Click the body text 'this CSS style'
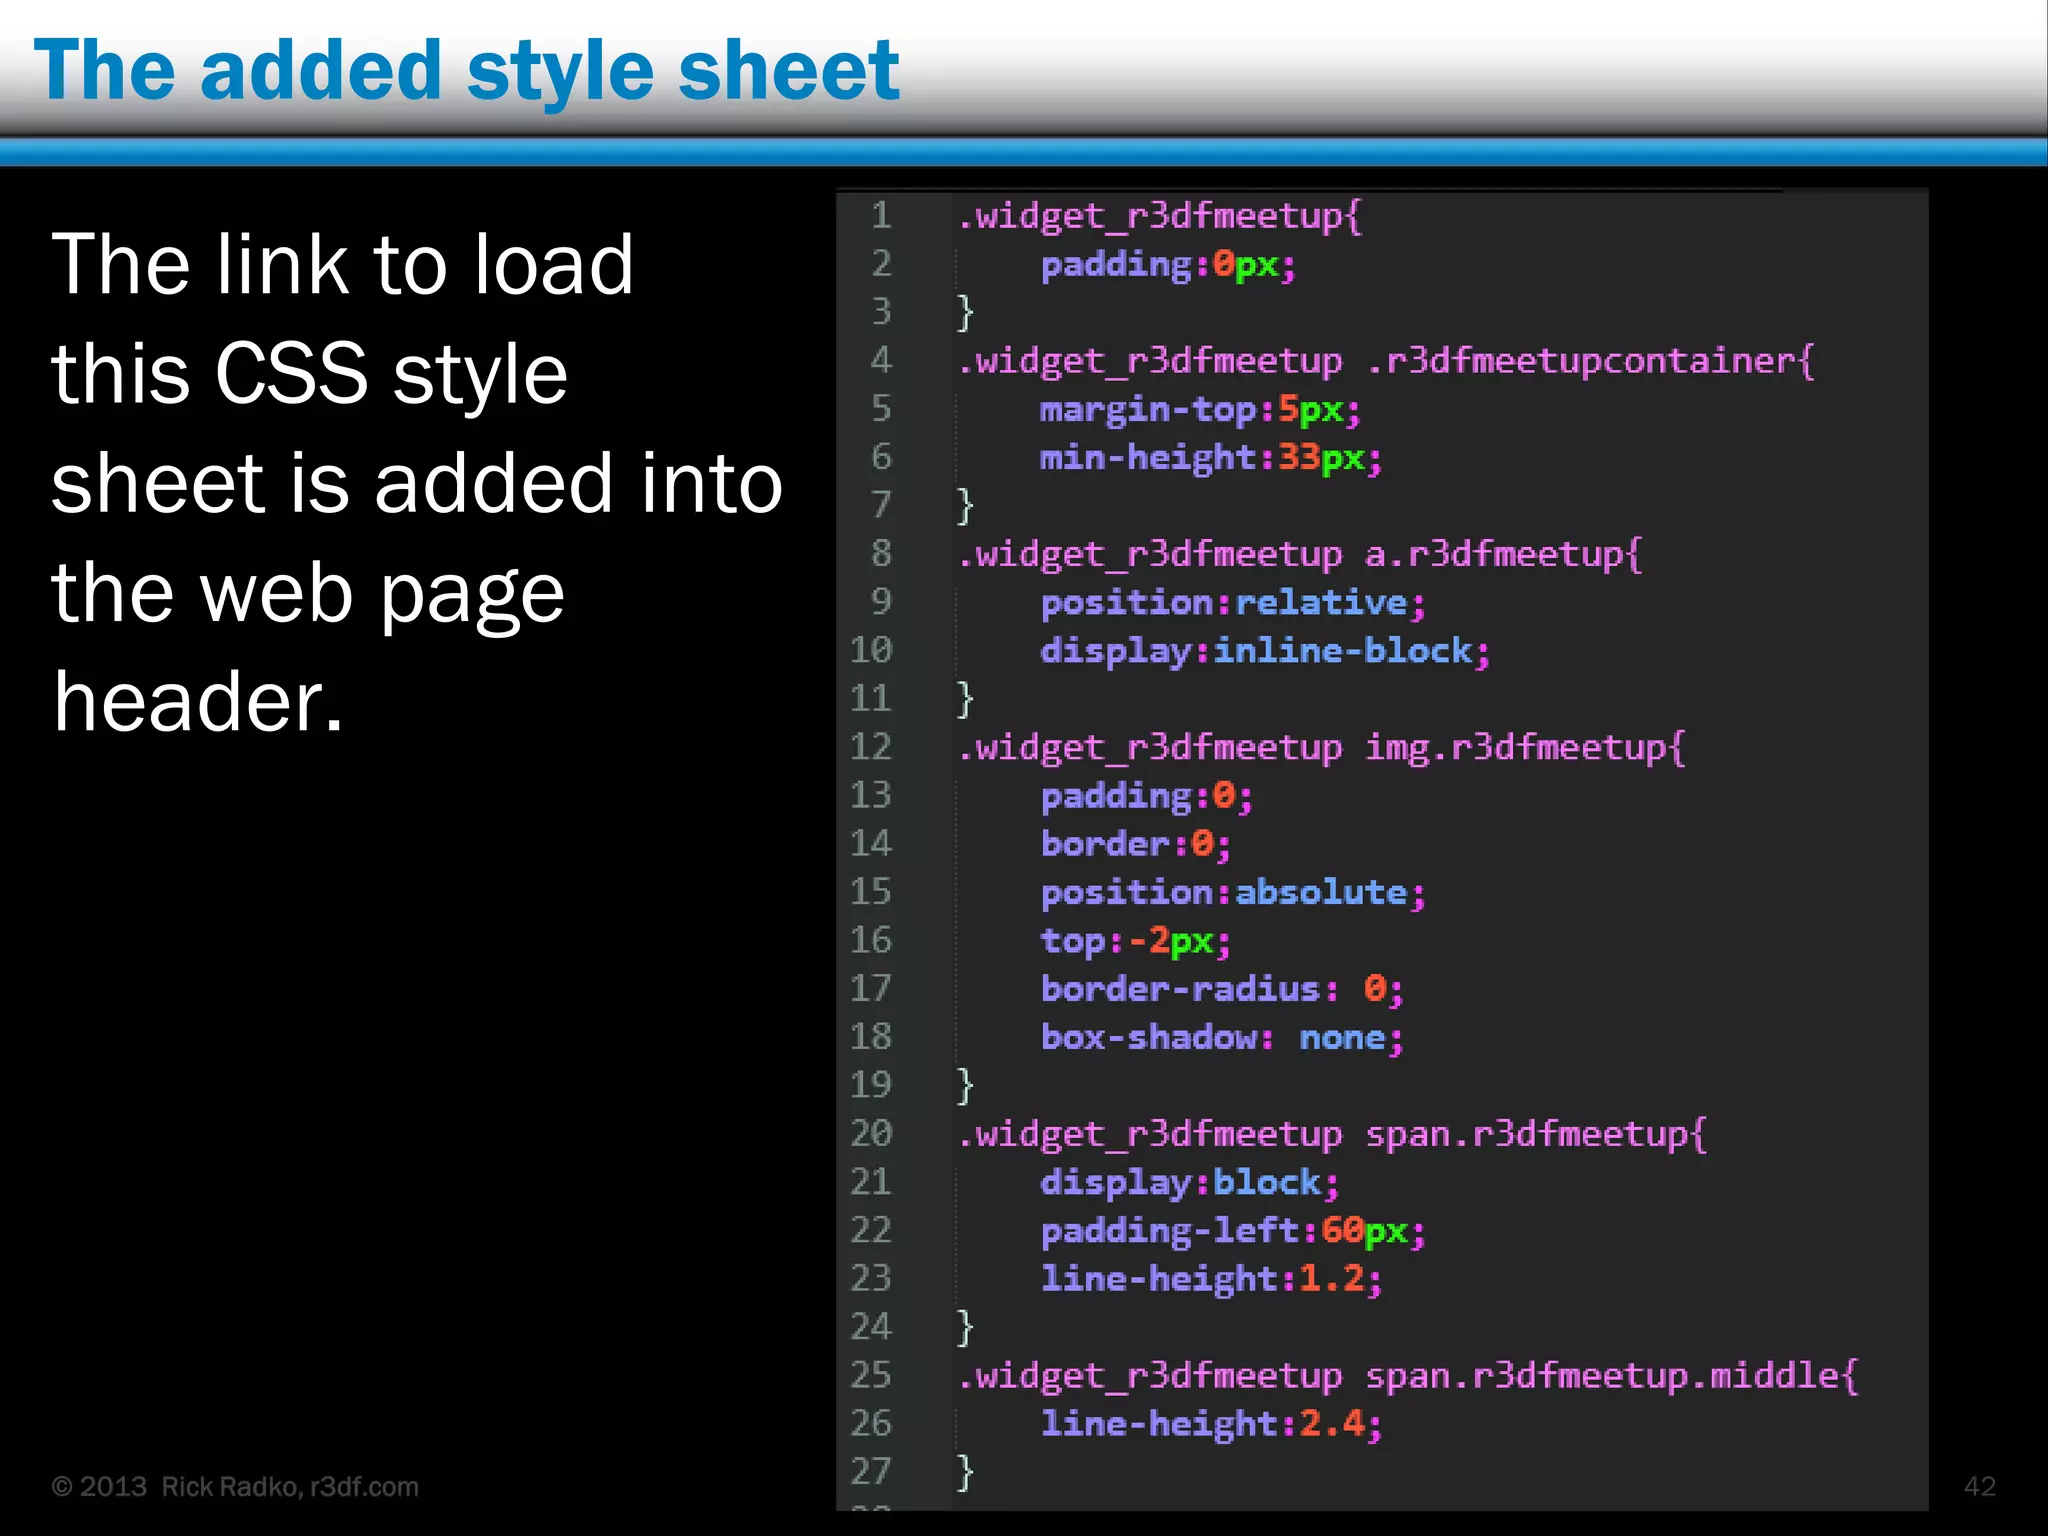The height and width of the screenshot is (1536, 2048). coord(309,374)
